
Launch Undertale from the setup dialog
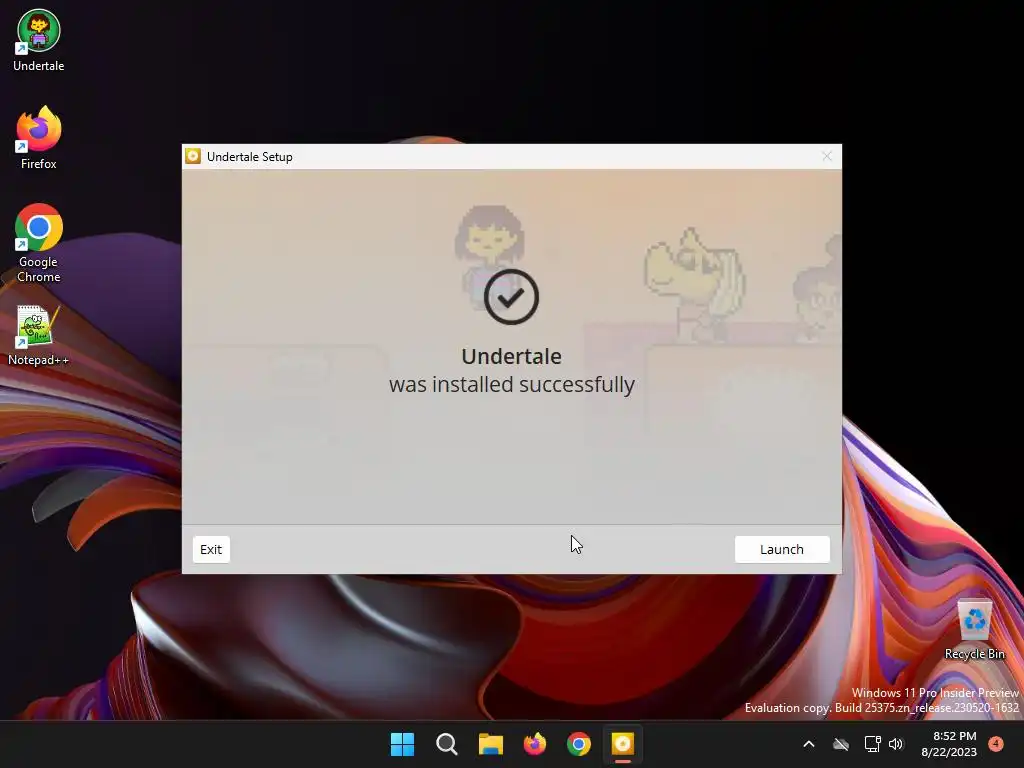tap(782, 549)
